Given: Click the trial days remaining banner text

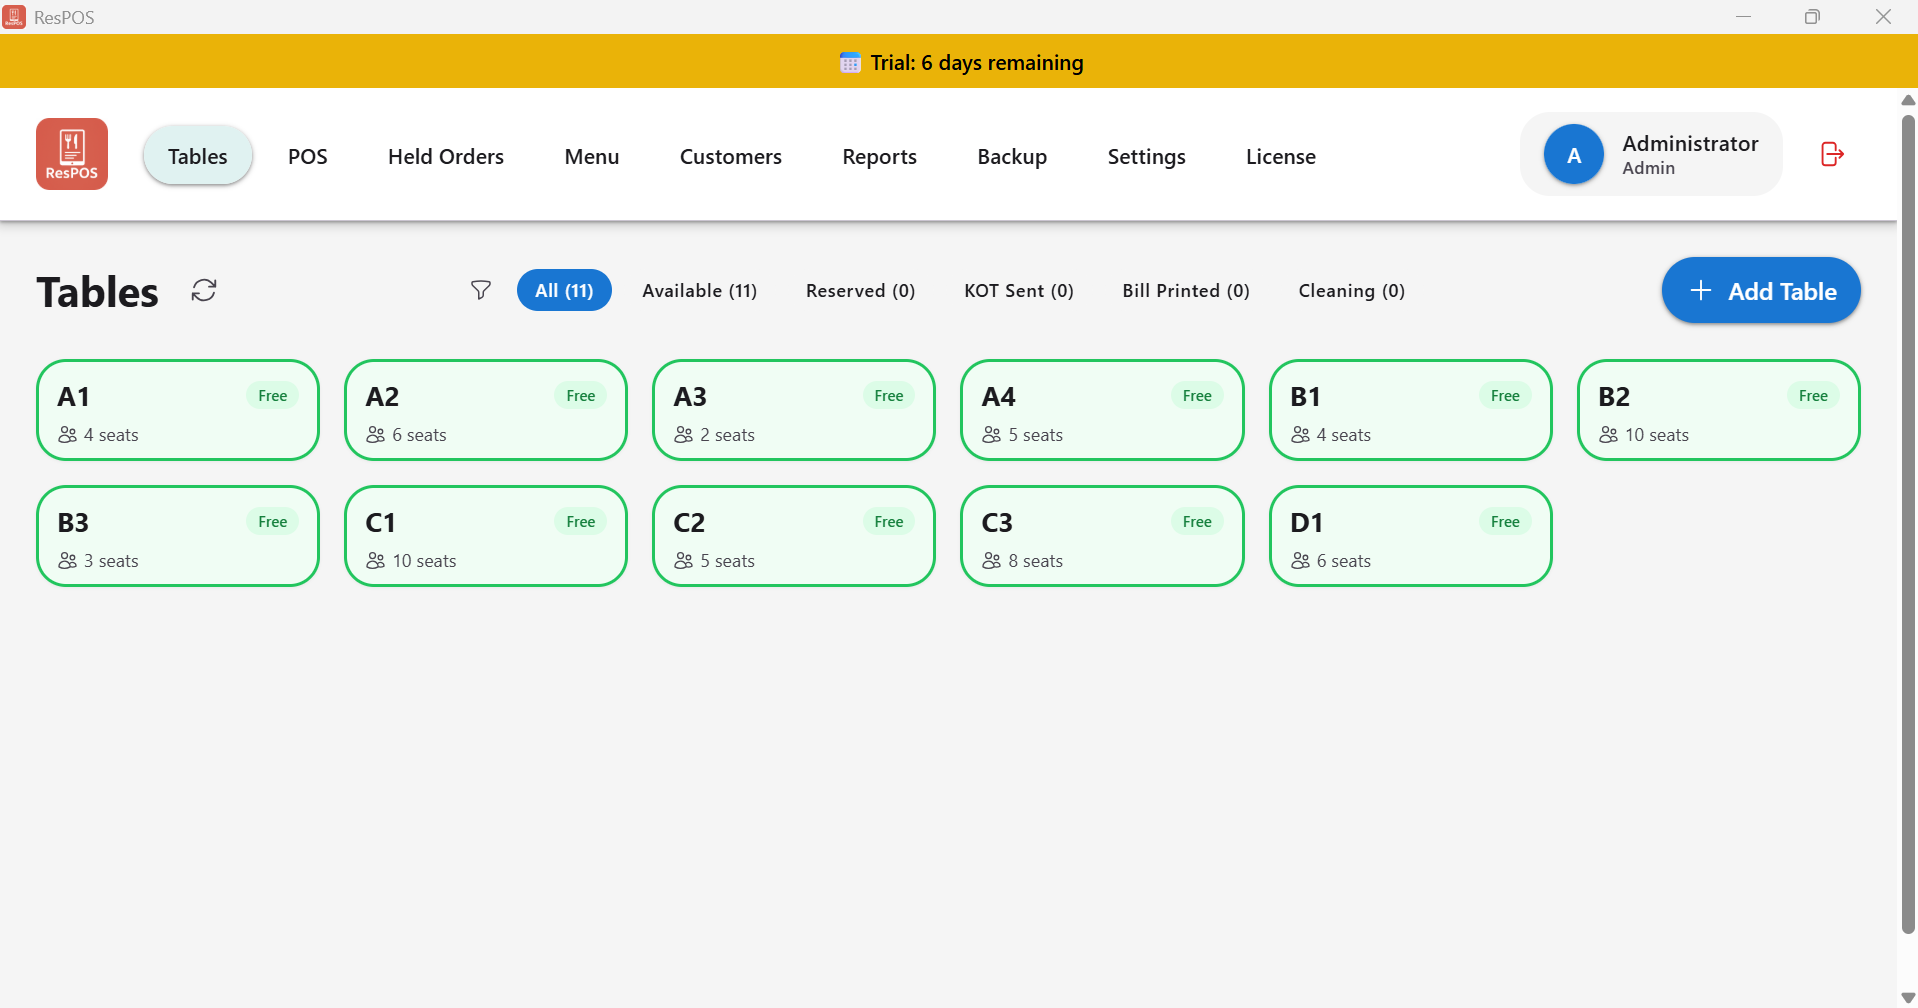Looking at the screenshot, I should point(977,63).
